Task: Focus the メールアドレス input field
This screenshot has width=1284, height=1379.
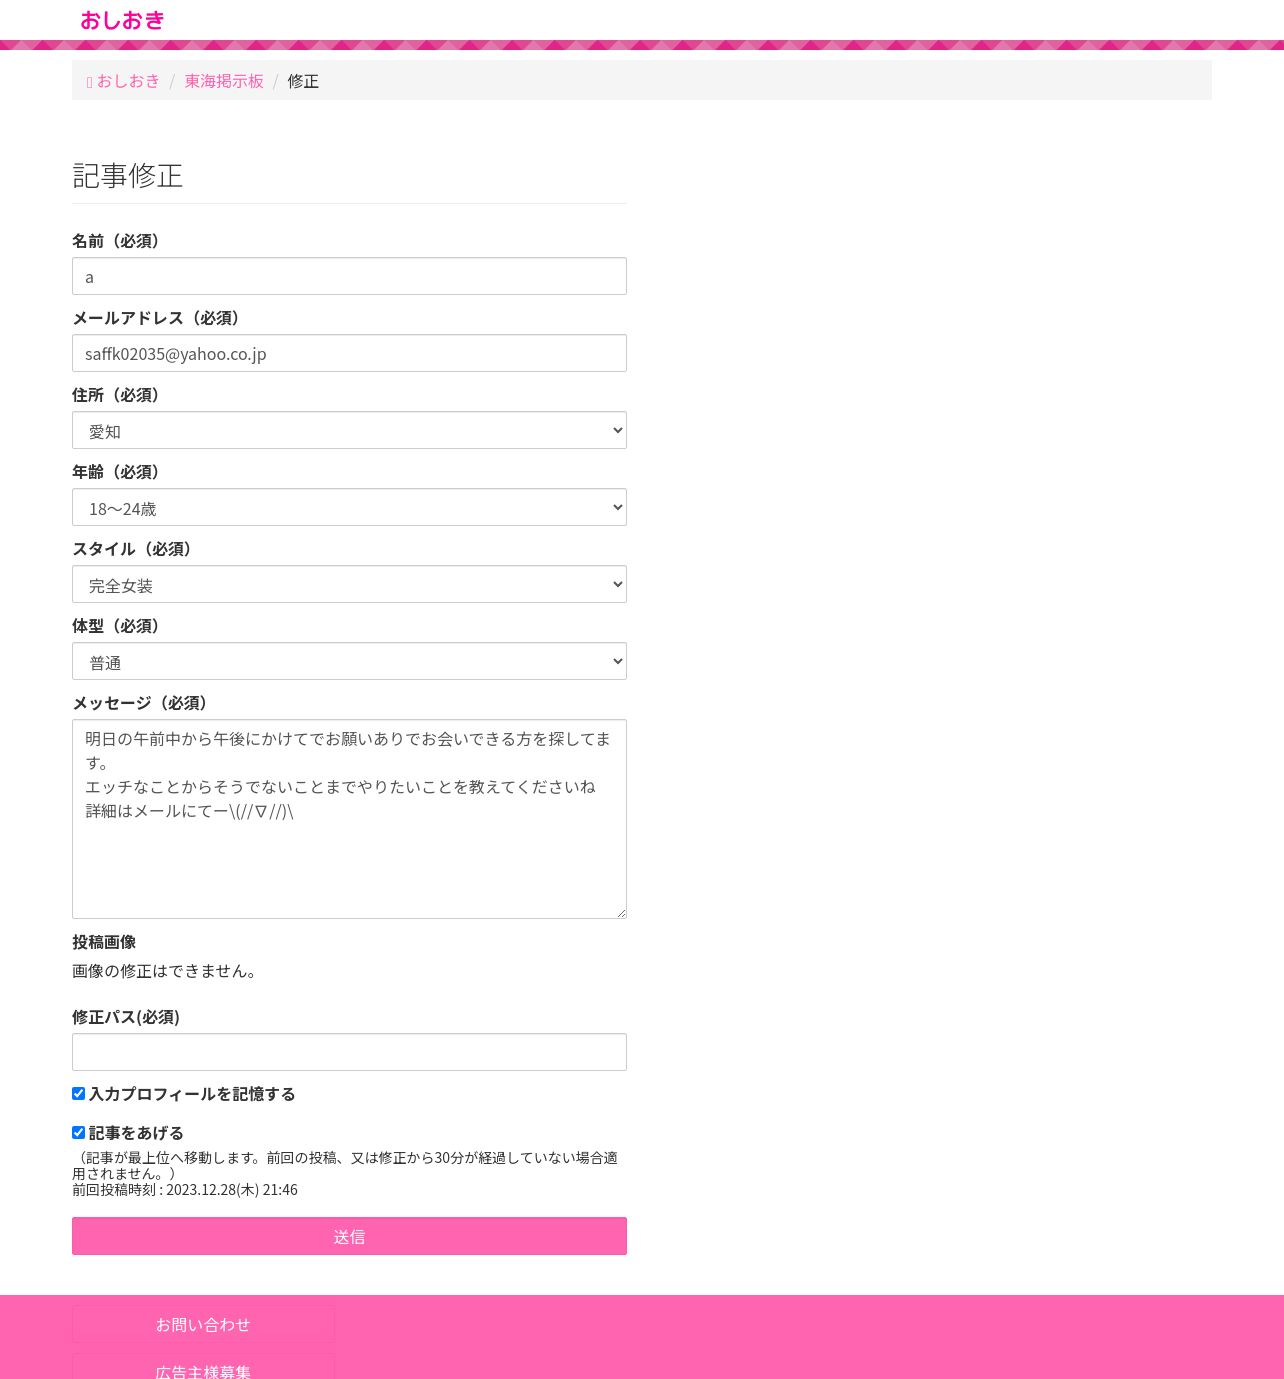Action: (x=349, y=353)
